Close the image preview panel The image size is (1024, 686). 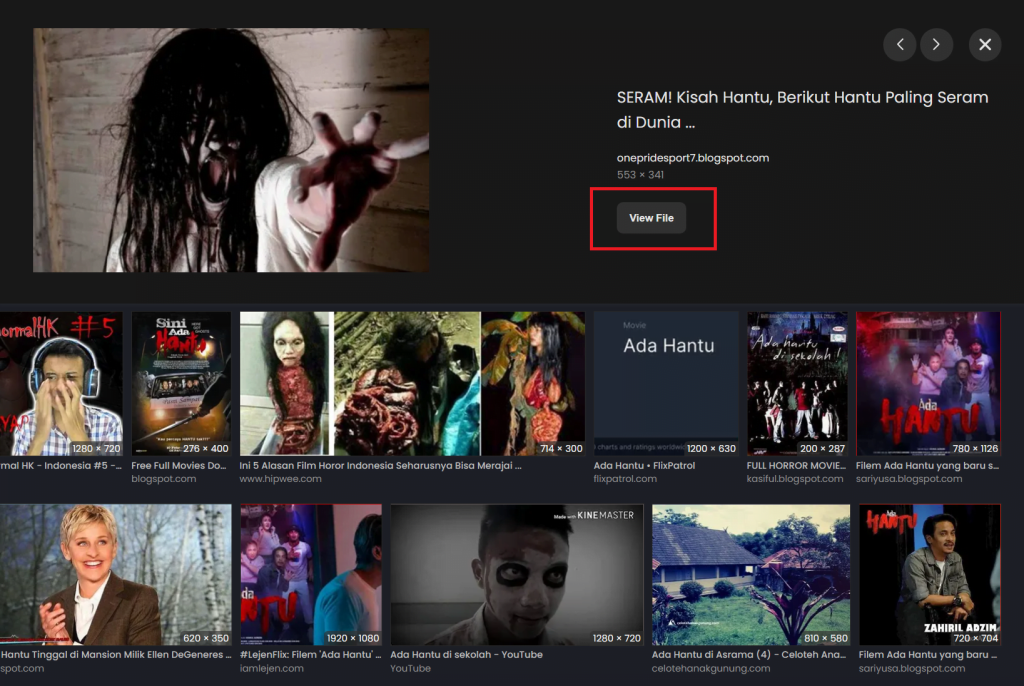985,45
